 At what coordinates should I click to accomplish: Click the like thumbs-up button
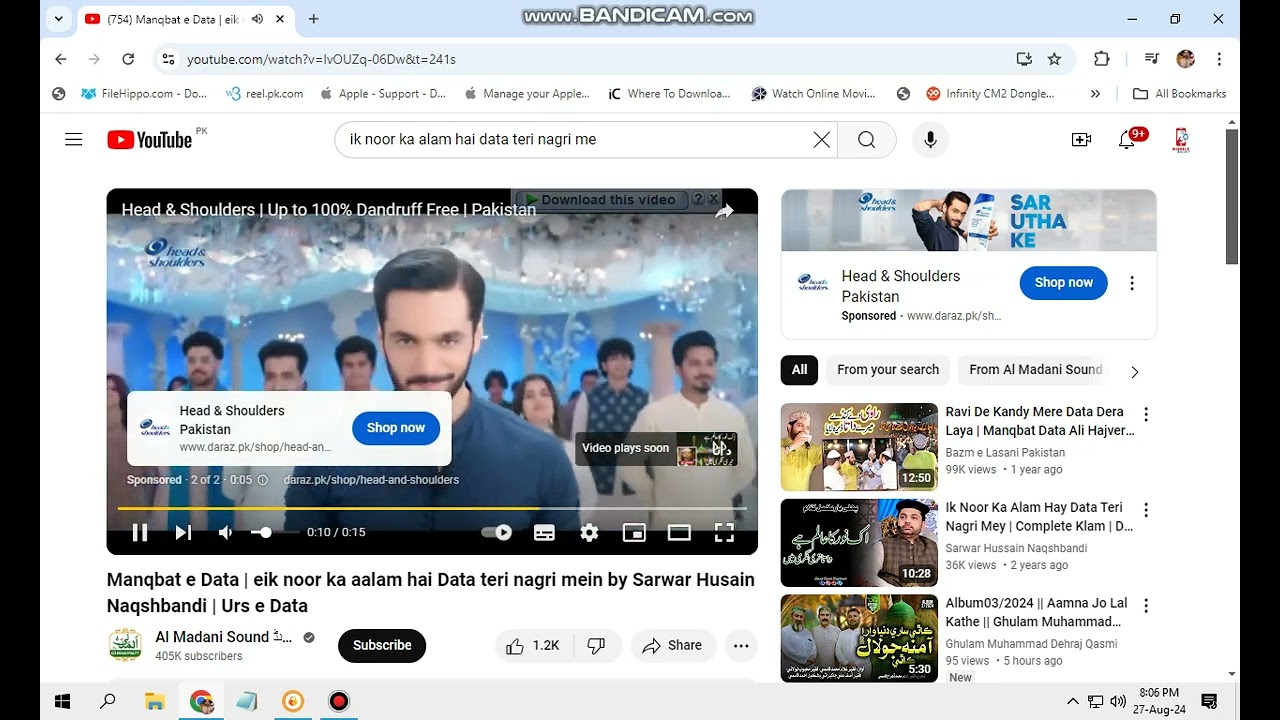point(532,646)
